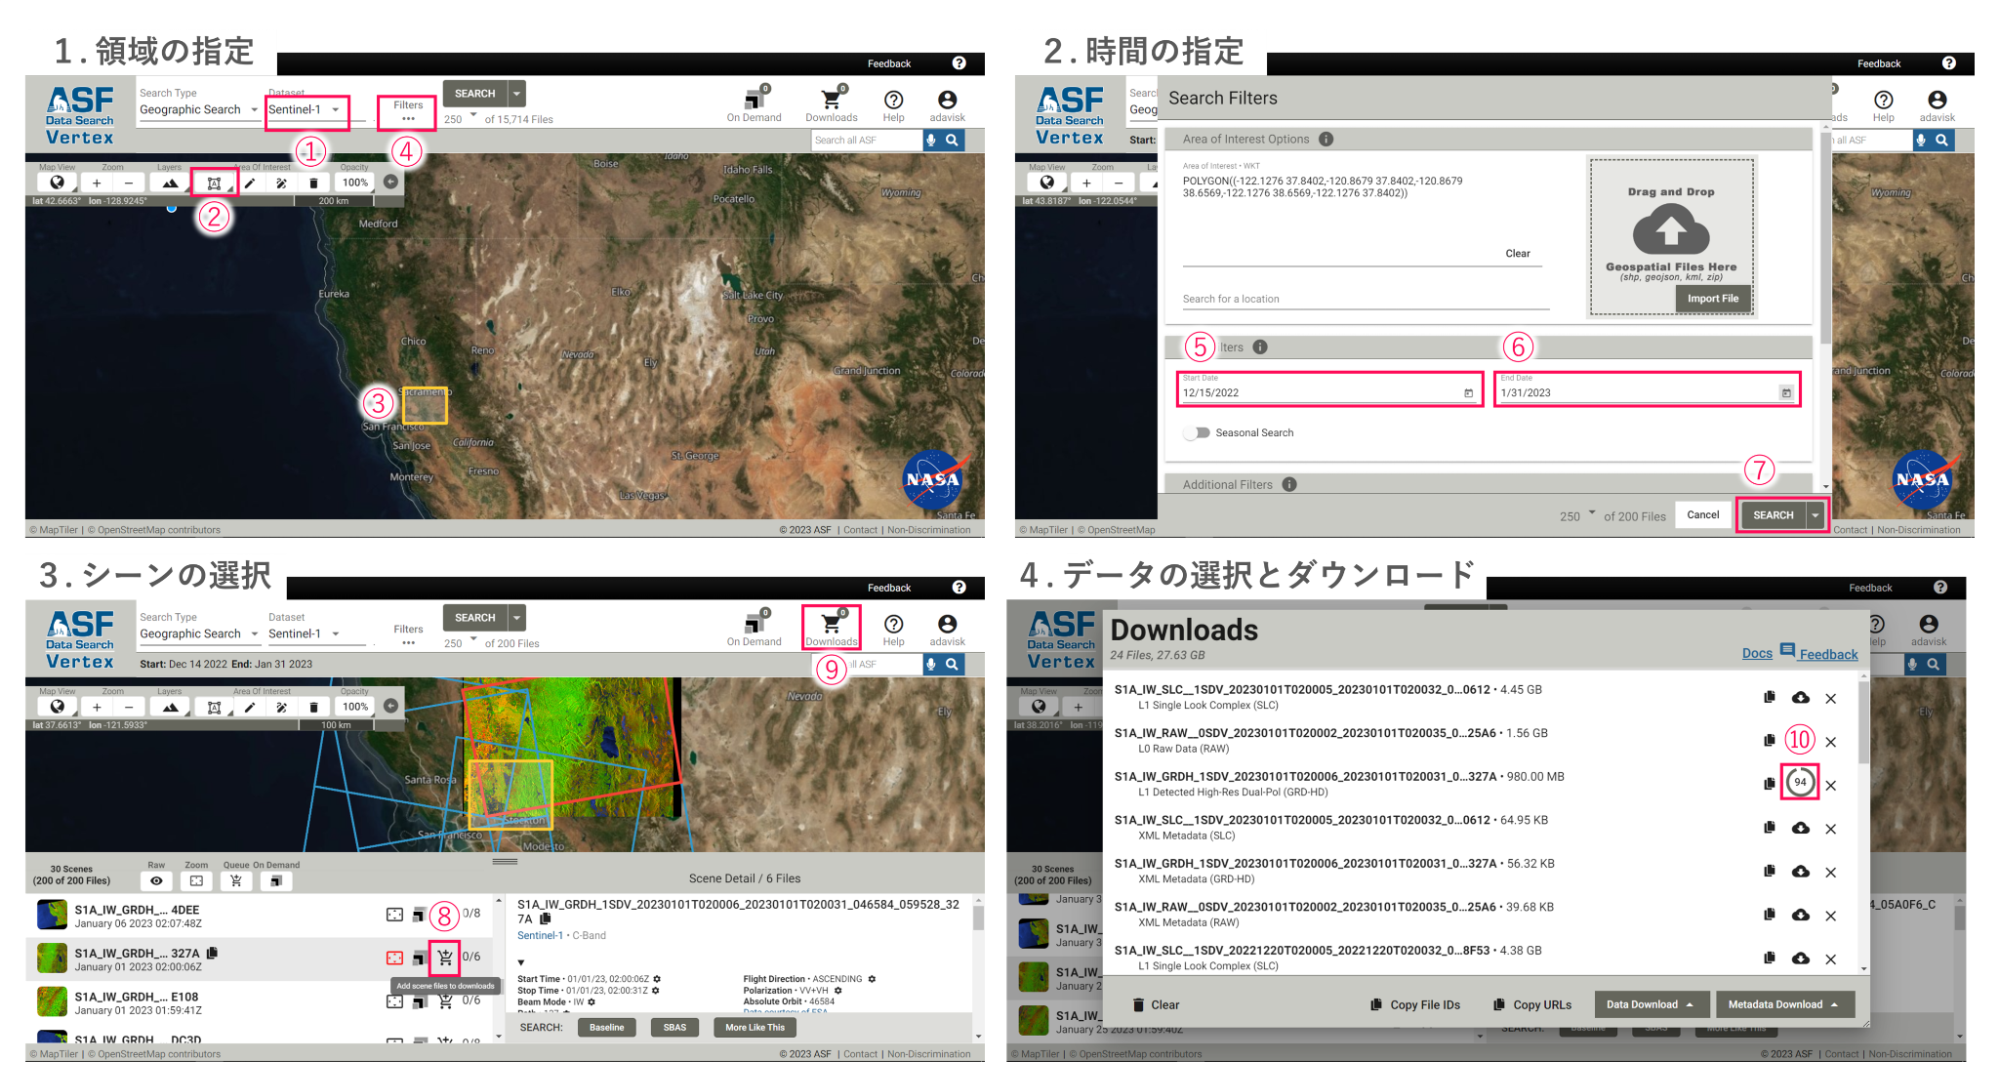The height and width of the screenshot is (1077, 1999).
Task: Open the End Date calendar icon in panel 2
Action: pyautogui.click(x=1786, y=393)
